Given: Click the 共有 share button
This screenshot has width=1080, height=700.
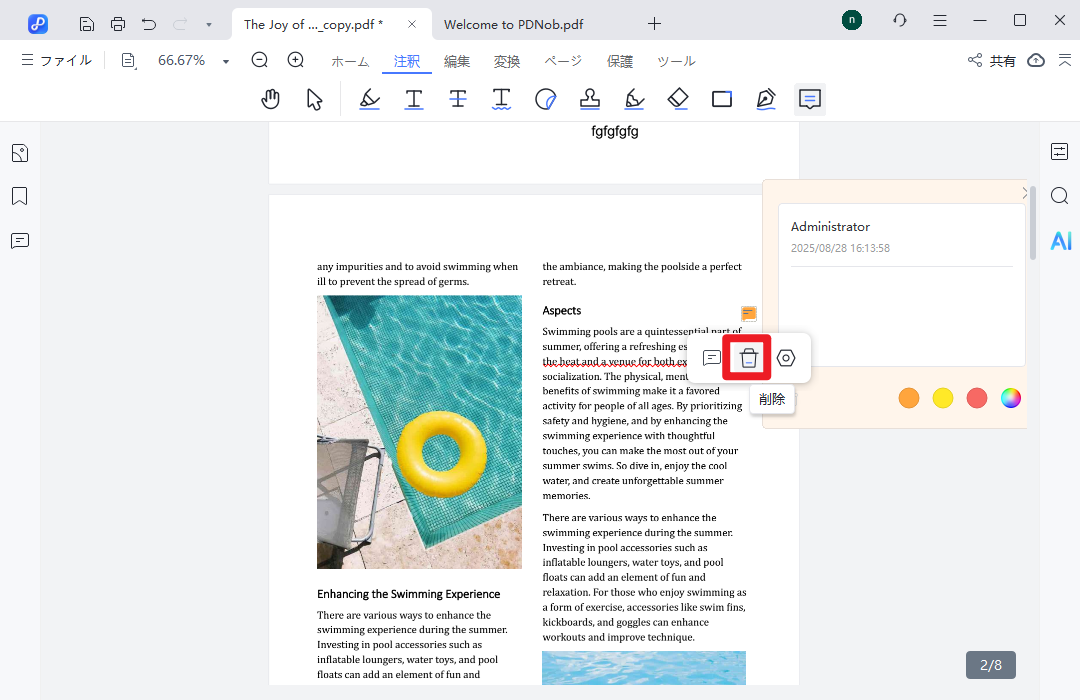Looking at the screenshot, I should point(992,61).
